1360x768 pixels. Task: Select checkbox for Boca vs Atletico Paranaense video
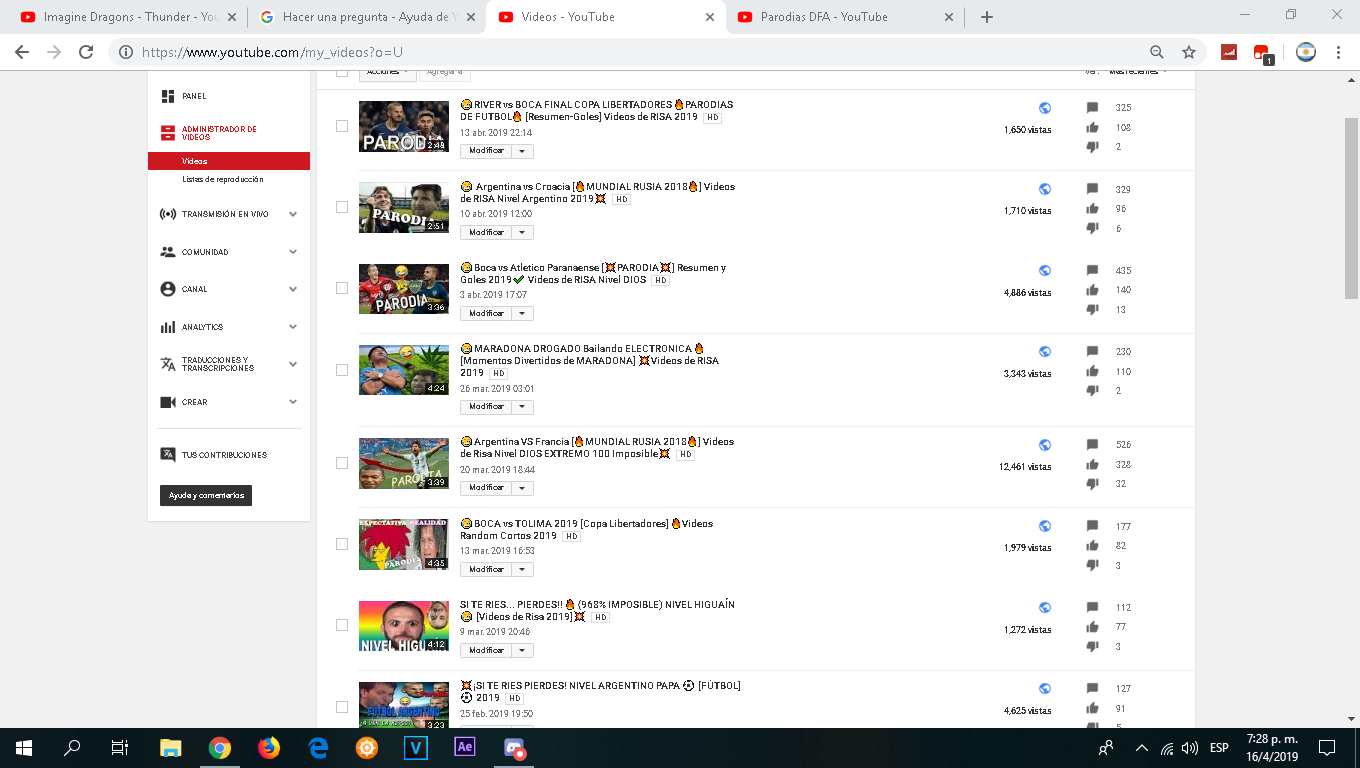click(x=342, y=288)
